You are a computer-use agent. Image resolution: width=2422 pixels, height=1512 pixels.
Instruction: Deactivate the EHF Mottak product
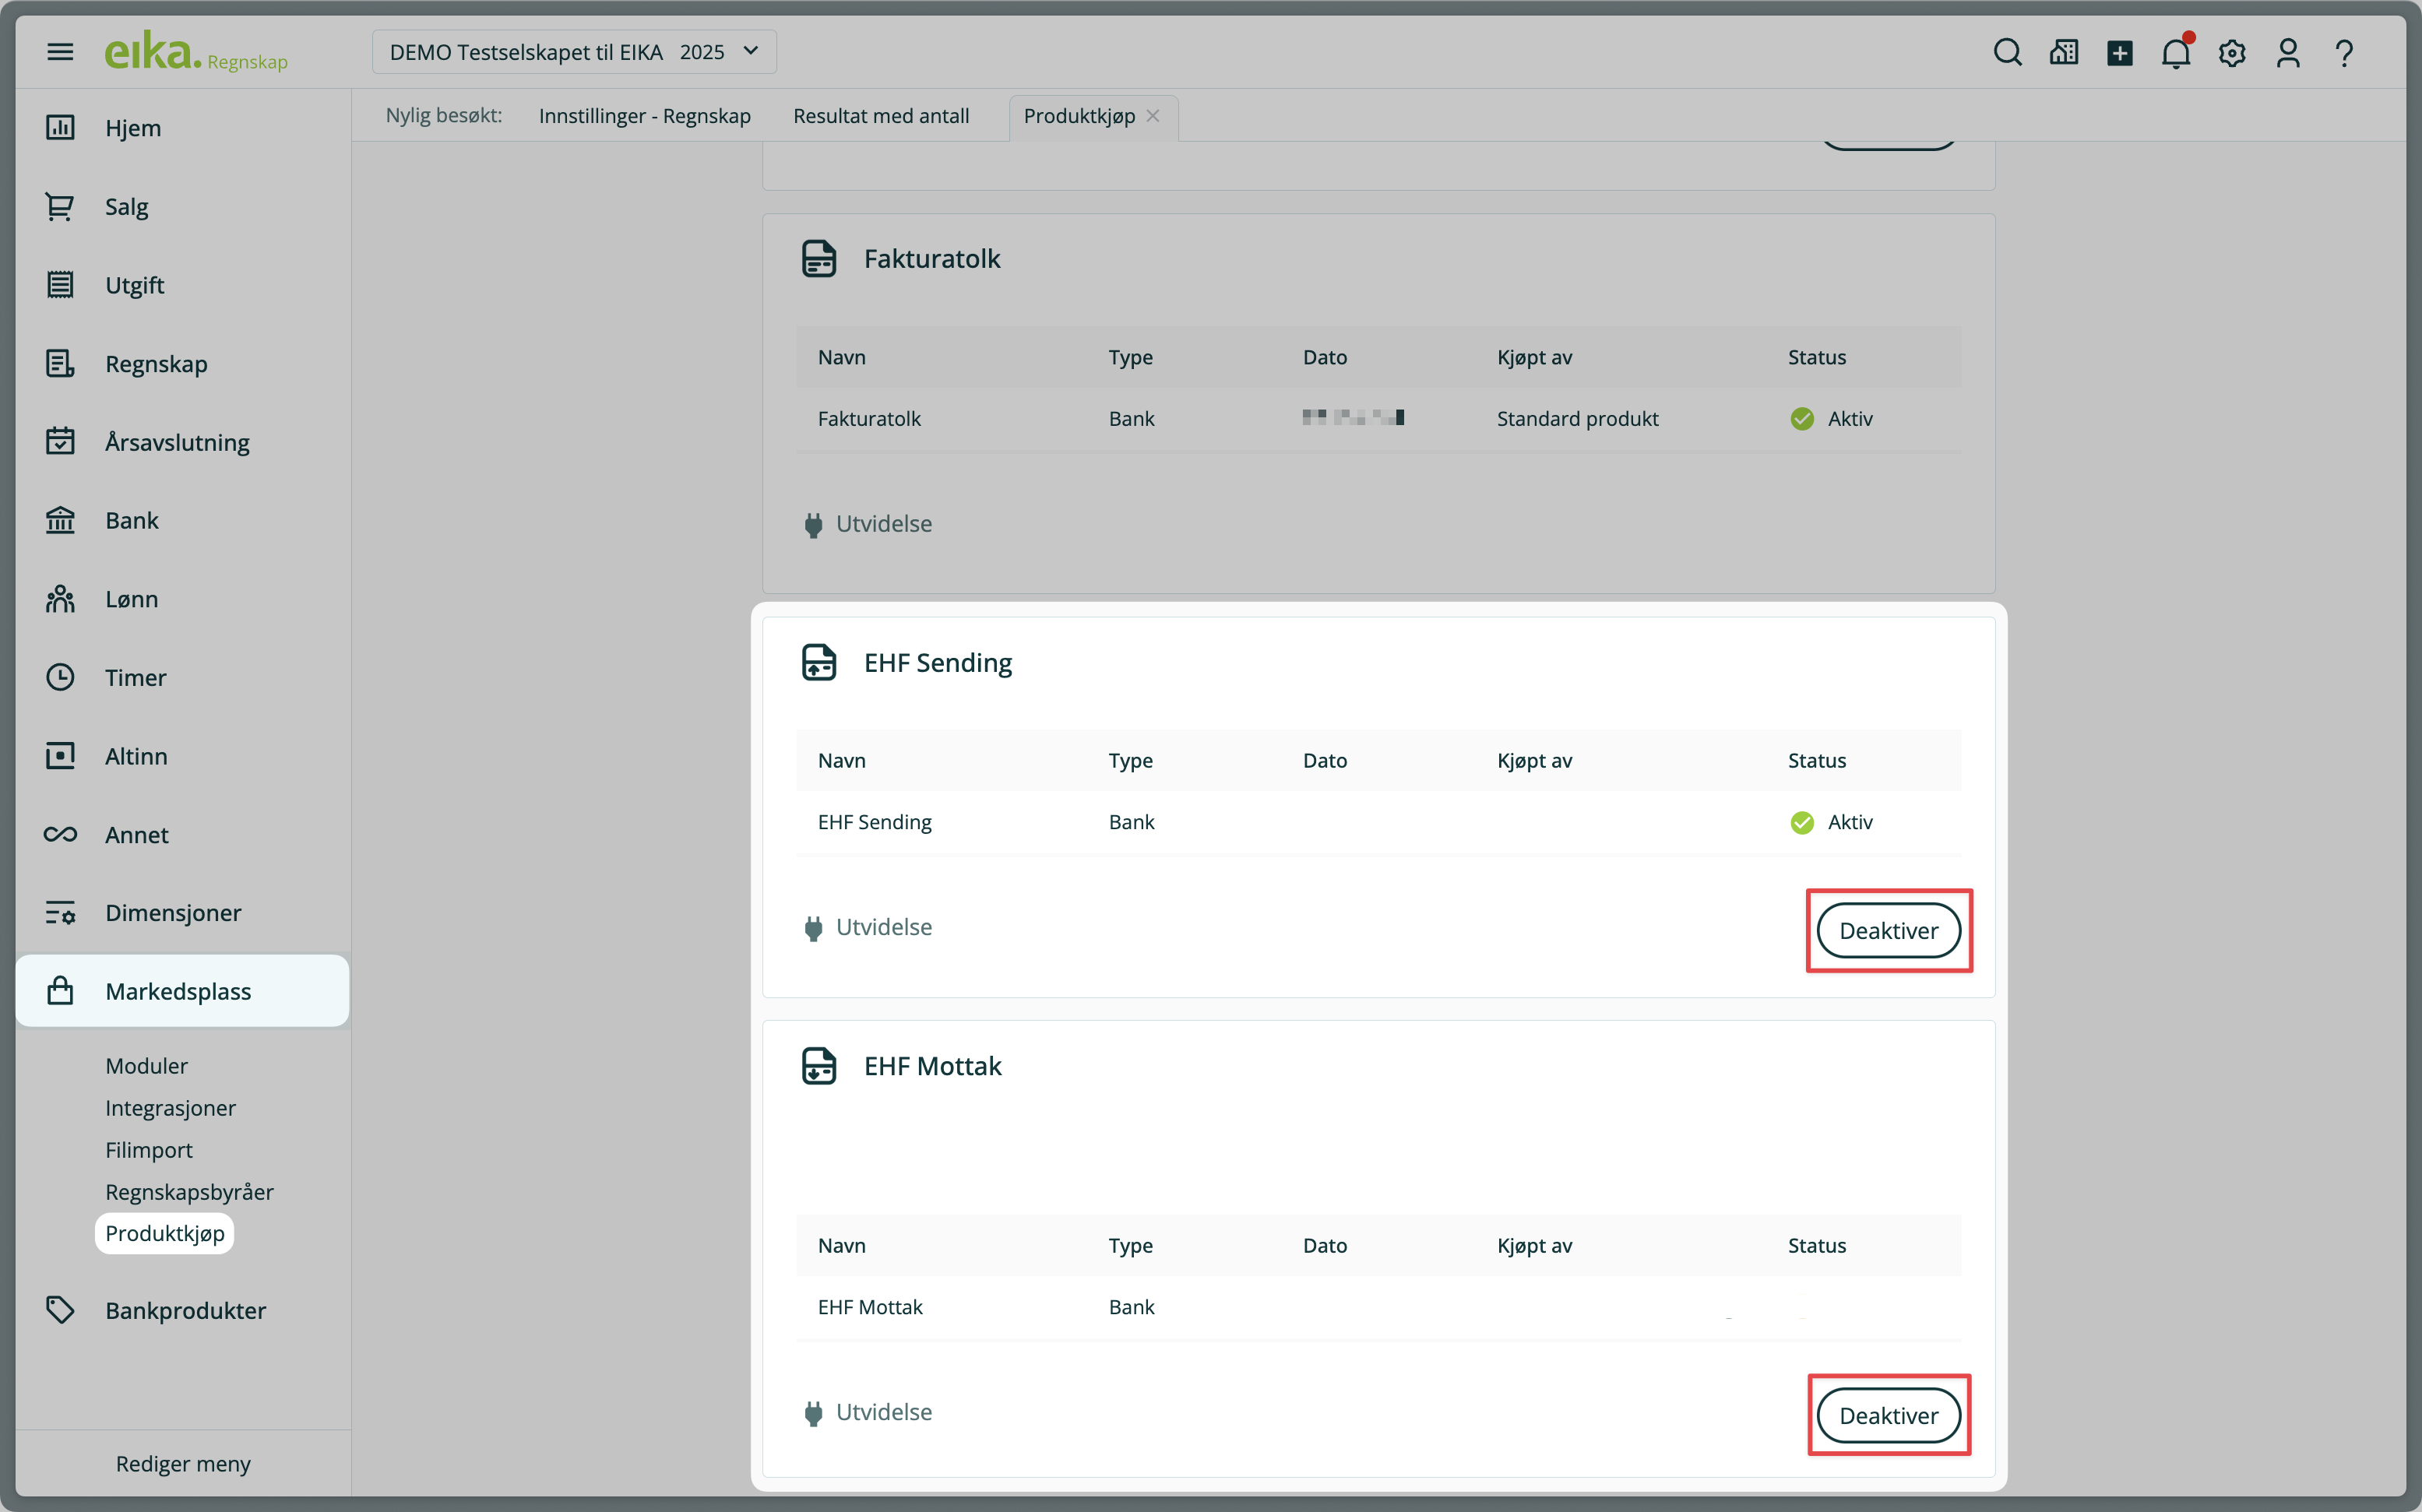click(1887, 1415)
